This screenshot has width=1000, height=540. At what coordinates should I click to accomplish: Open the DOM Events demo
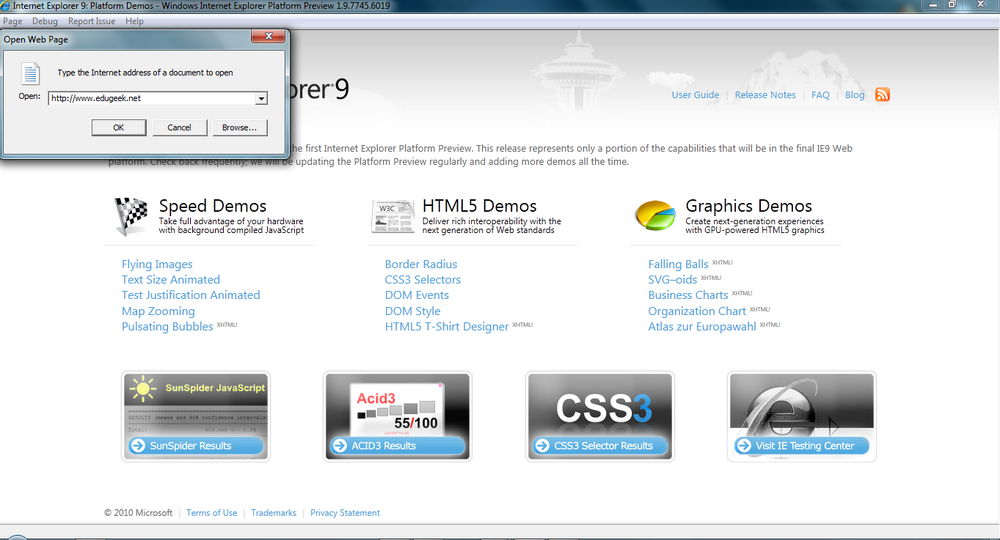point(416,295)
